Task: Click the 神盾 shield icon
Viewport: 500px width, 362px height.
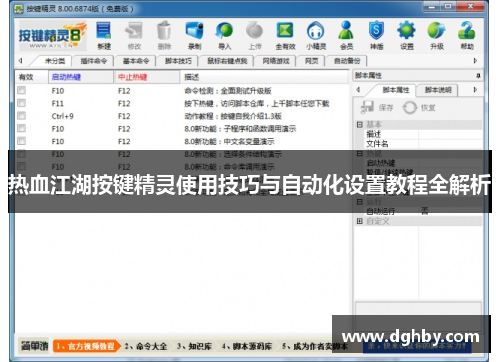Action: tap(376, 35)
